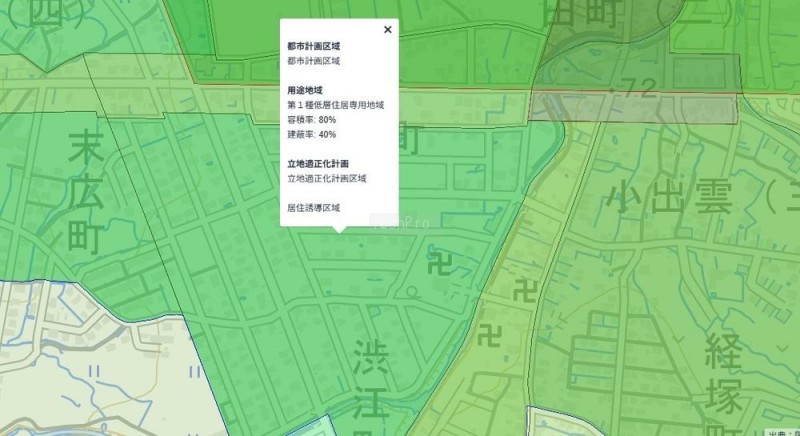
Task: Click the popup's pointer tip on map
Action: coord(339,232)
